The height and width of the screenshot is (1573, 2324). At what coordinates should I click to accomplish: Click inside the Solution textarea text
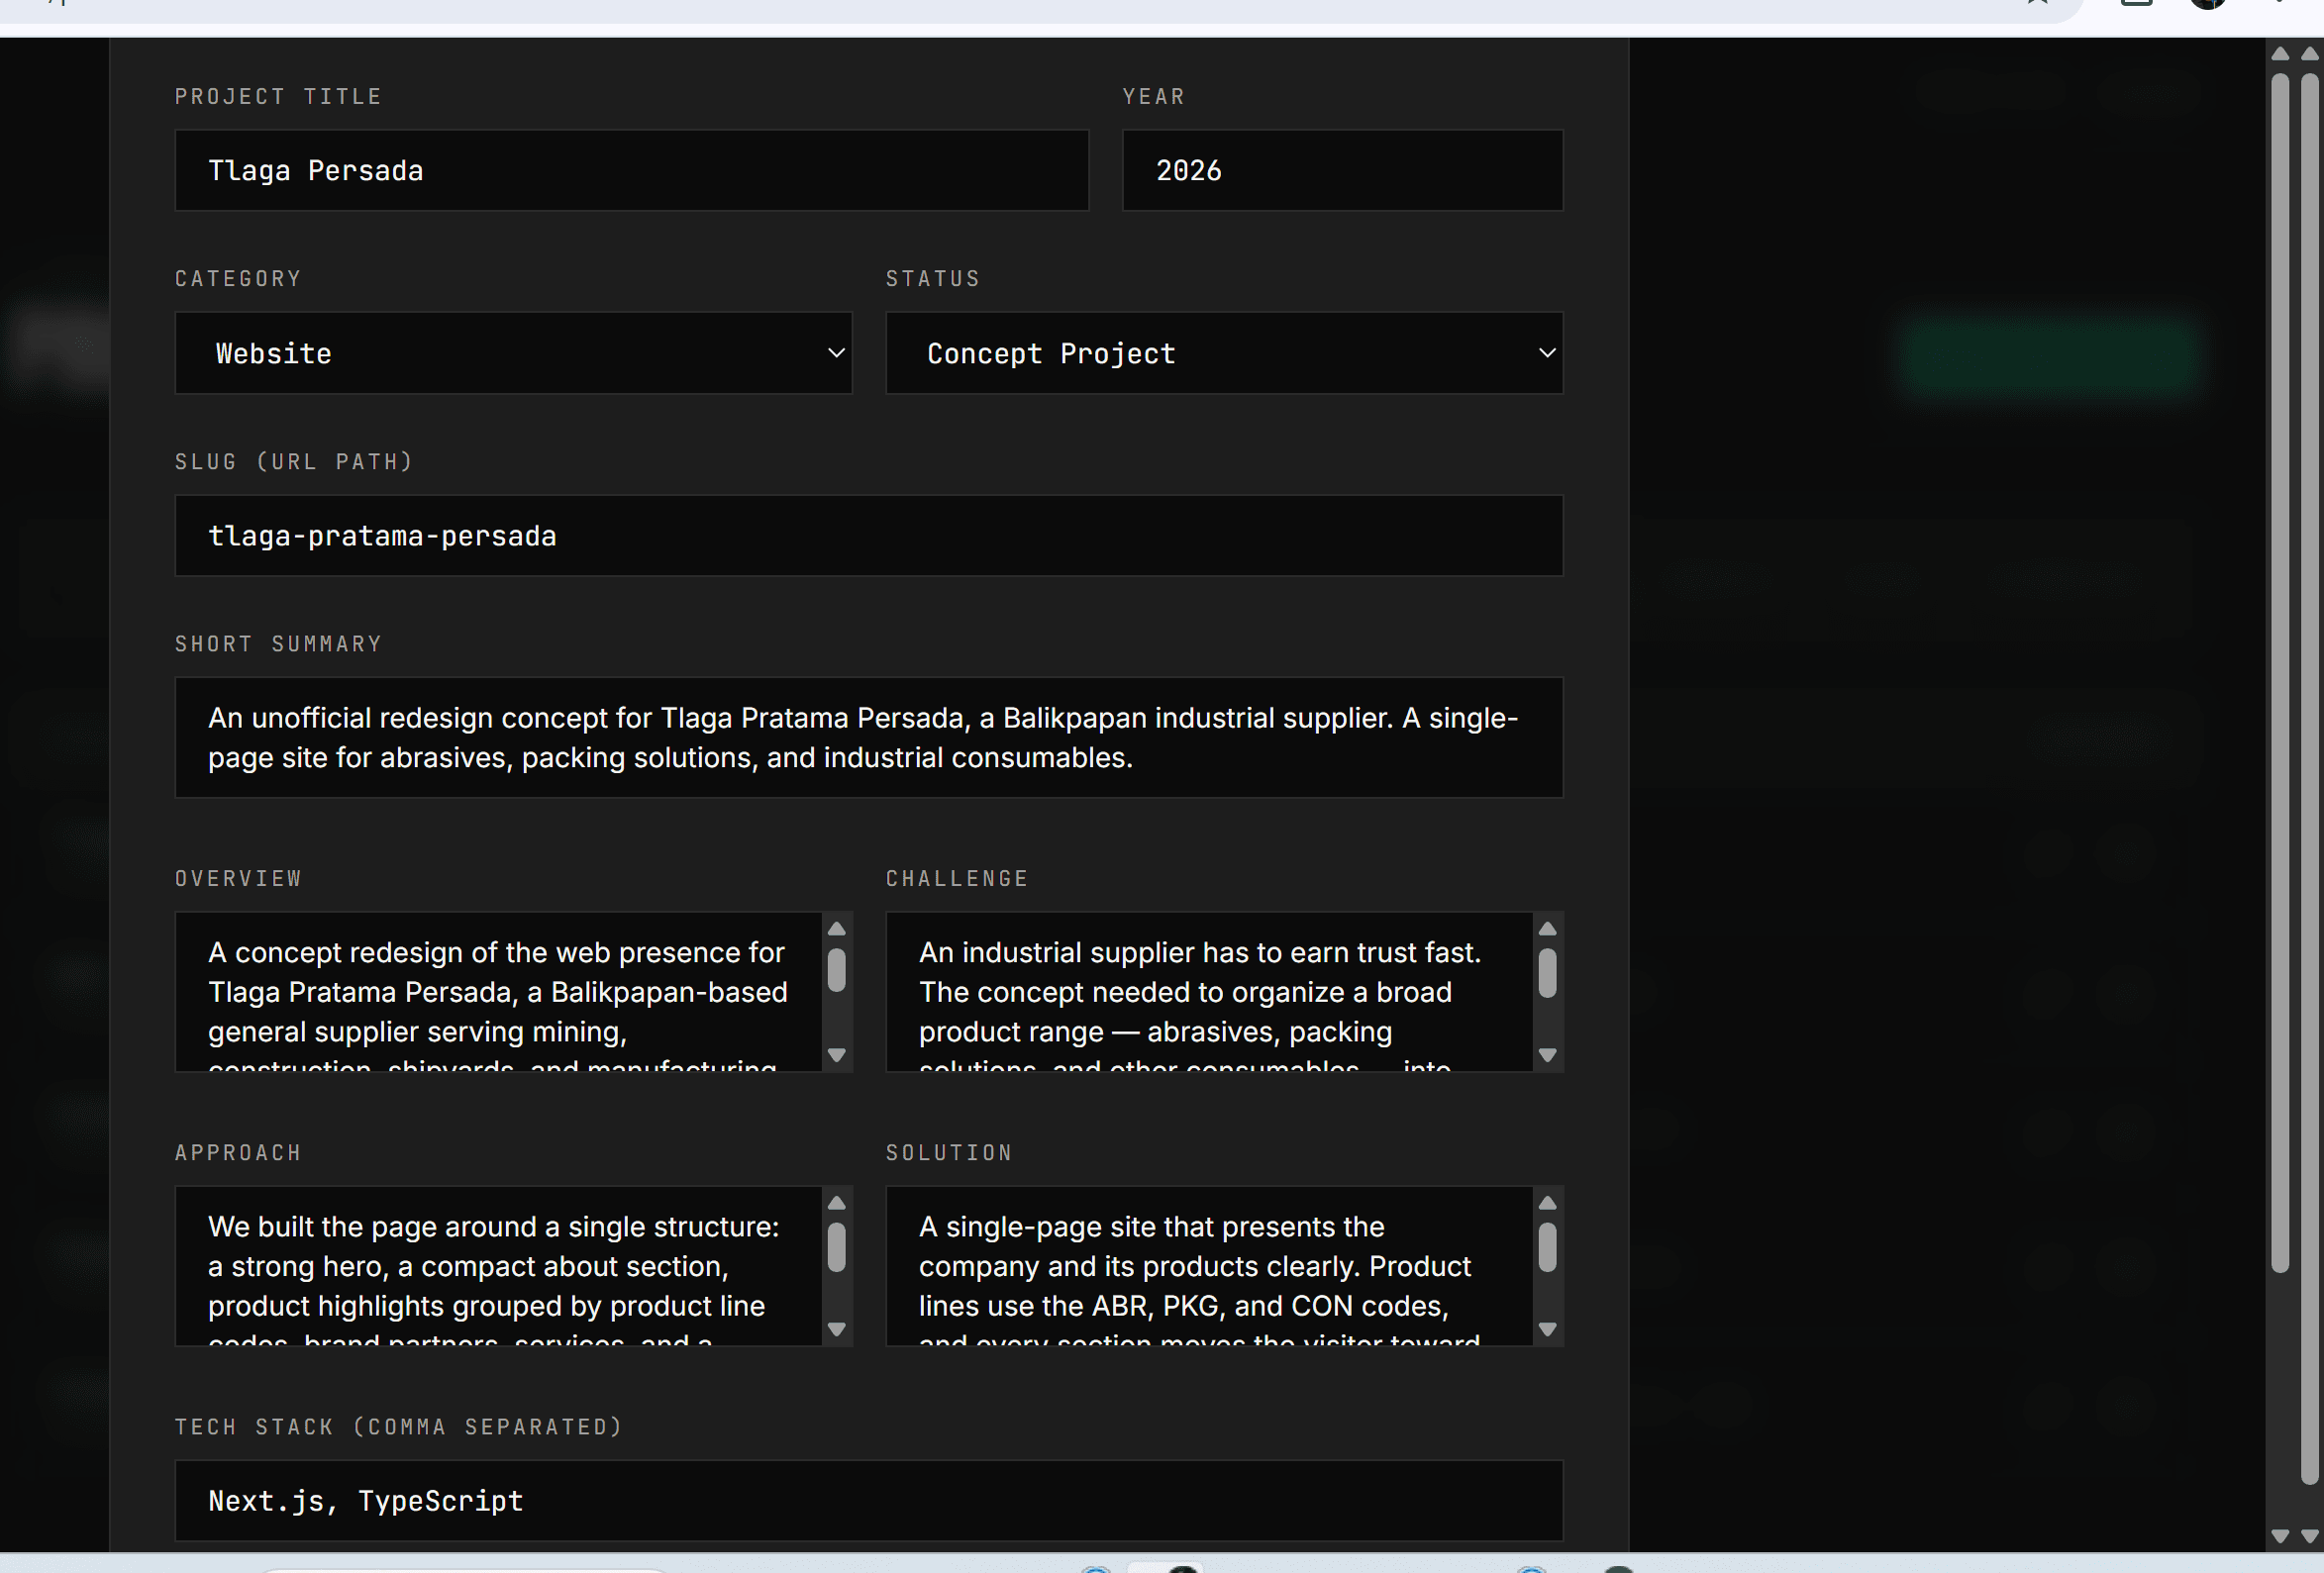pyautogui.click(x=1209, y=1266)
